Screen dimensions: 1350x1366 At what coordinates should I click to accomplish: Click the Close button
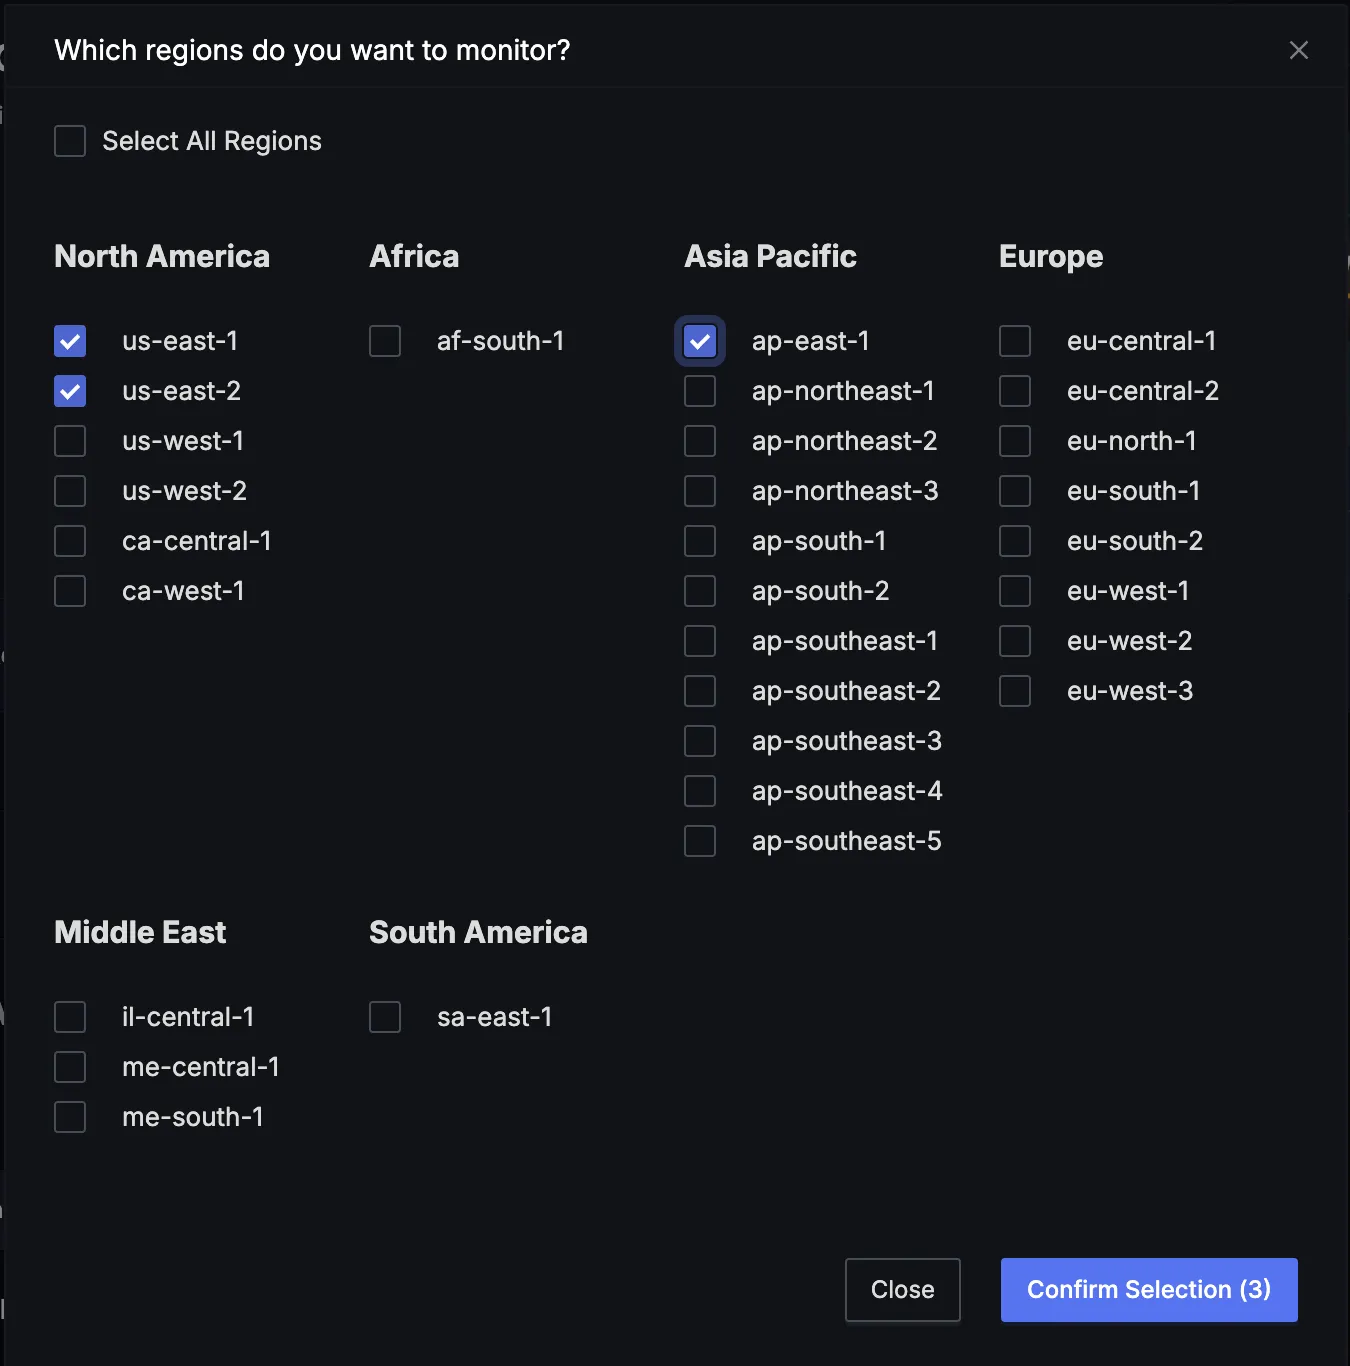(903, 1290)
